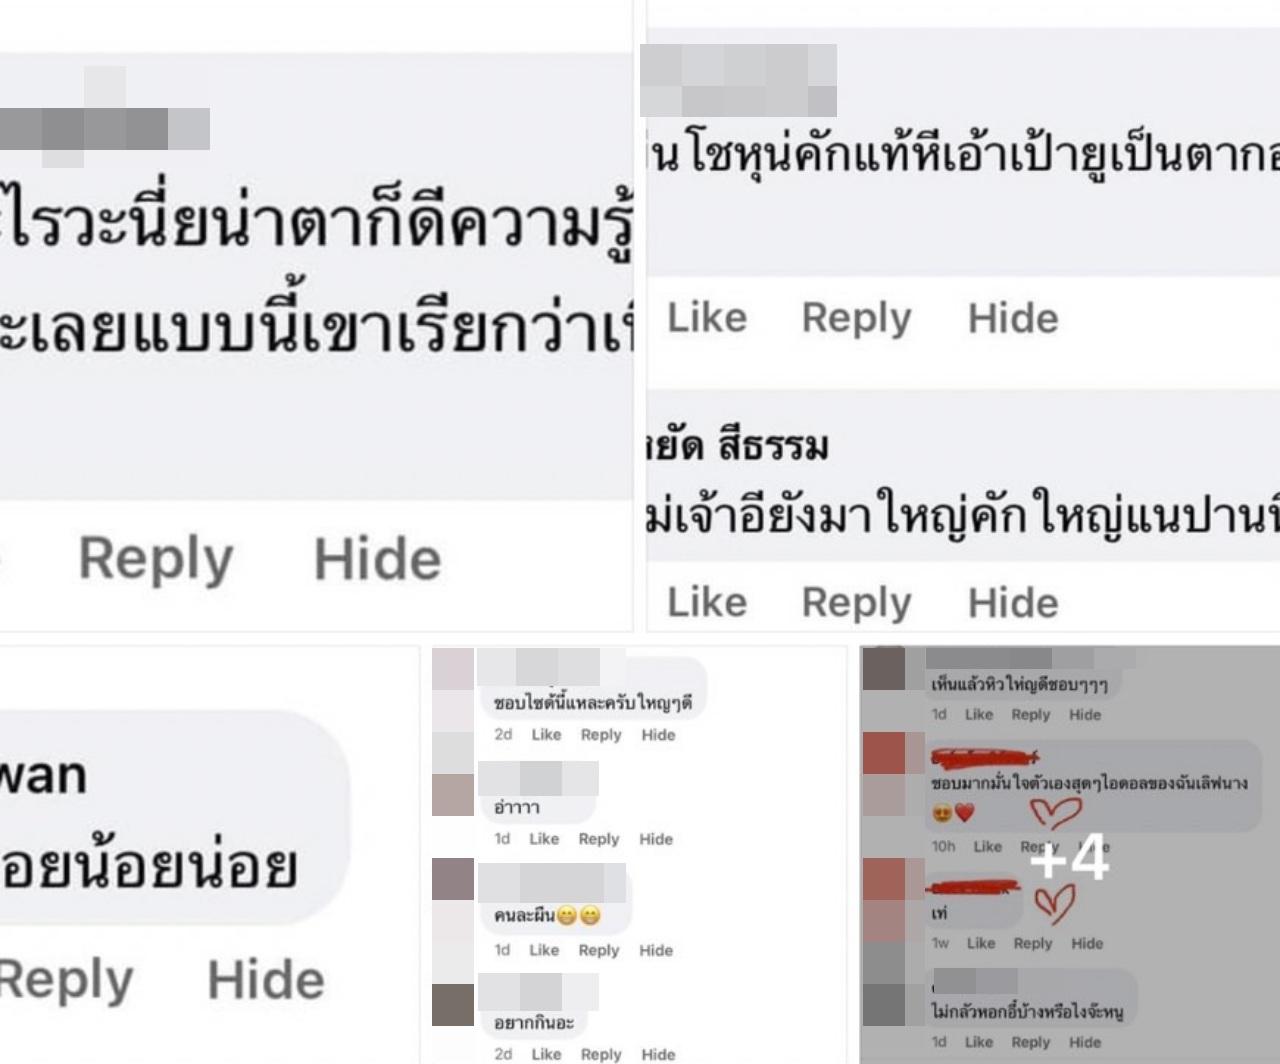Hide the โชหุน่คักแท้ comment
1280x1064 pixels.
1013,318
